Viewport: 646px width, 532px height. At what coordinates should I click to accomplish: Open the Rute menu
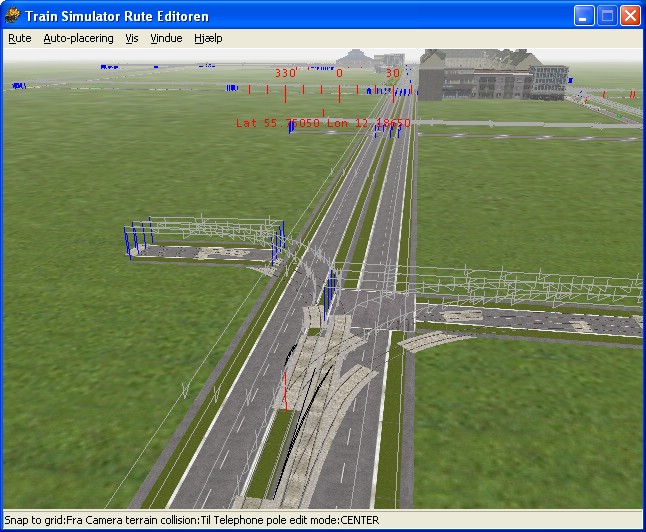tap(20, 38)
